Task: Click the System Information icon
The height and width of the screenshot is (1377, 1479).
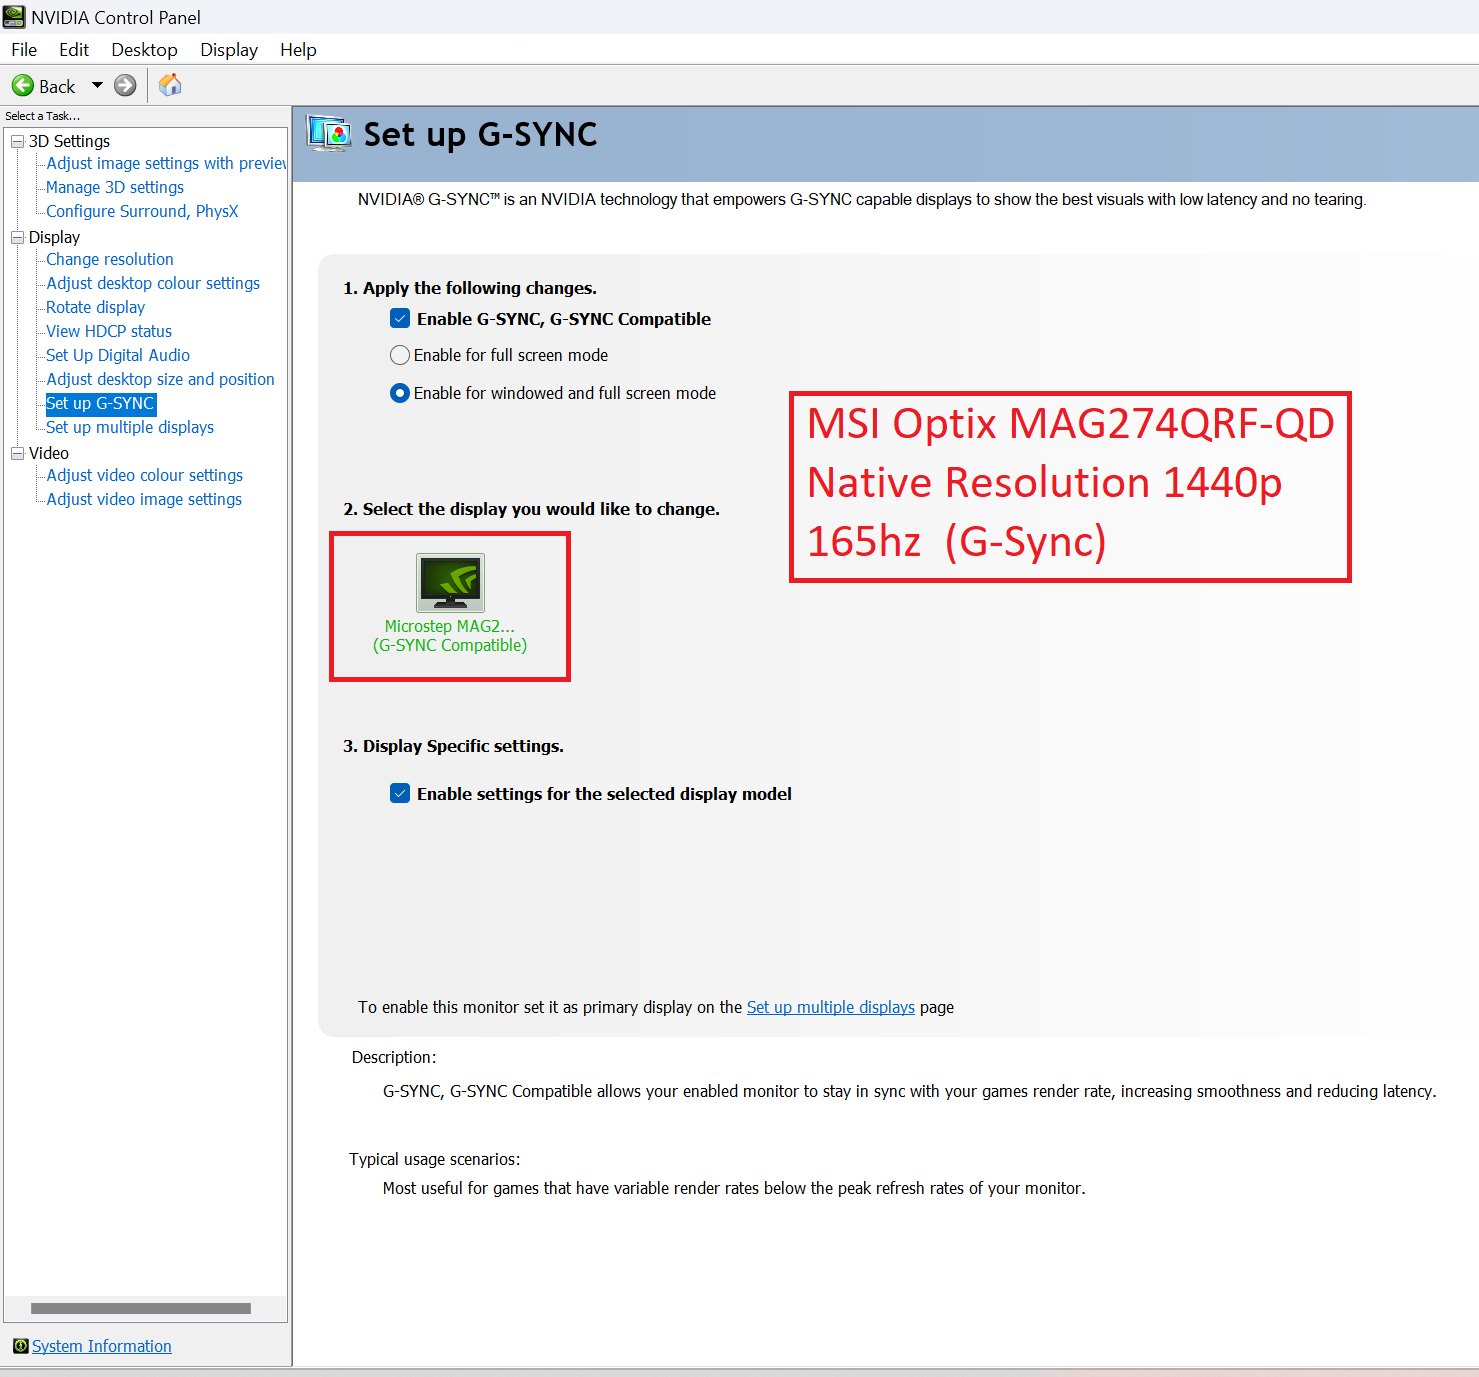Action: [20, 1346]
